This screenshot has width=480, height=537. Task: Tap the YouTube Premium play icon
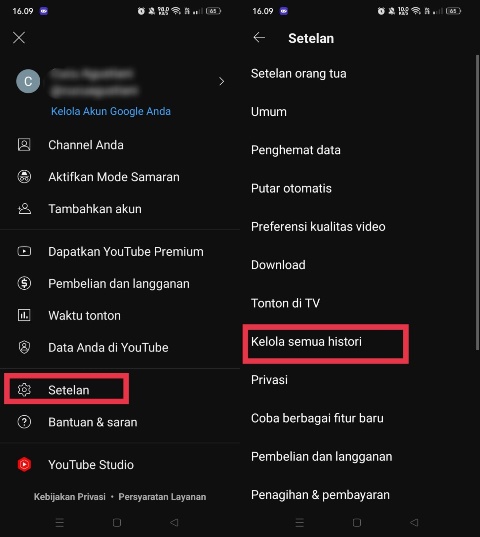pos(24,251)
